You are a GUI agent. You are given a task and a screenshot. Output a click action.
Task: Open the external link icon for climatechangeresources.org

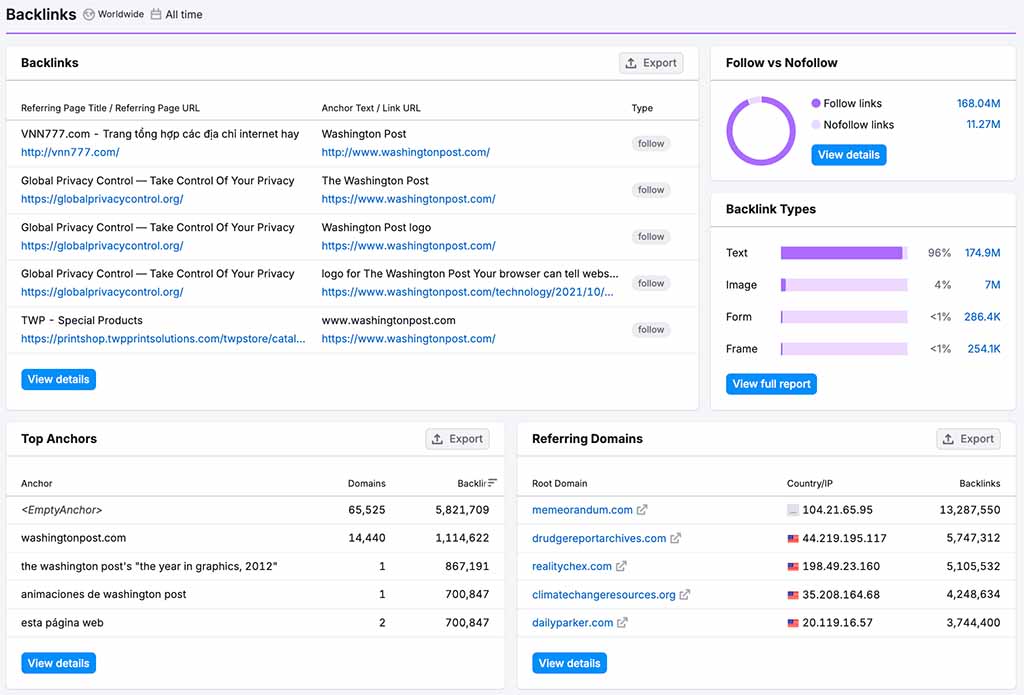click(684, 594)
